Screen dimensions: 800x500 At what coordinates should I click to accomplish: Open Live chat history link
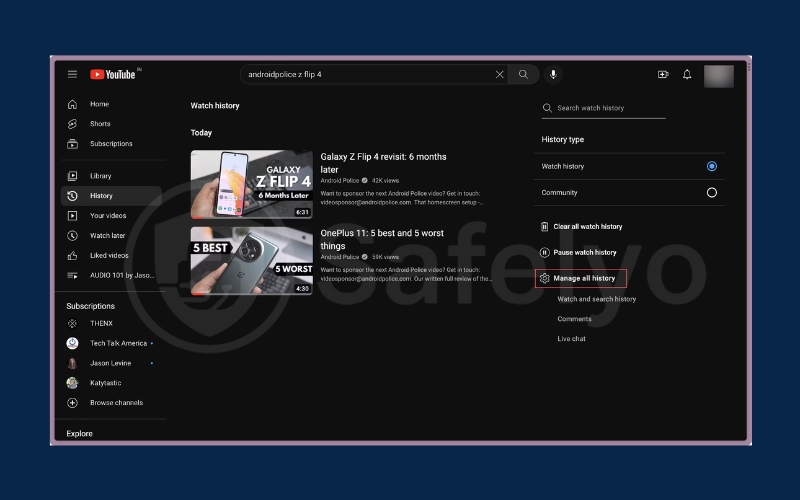click(571, 339)
